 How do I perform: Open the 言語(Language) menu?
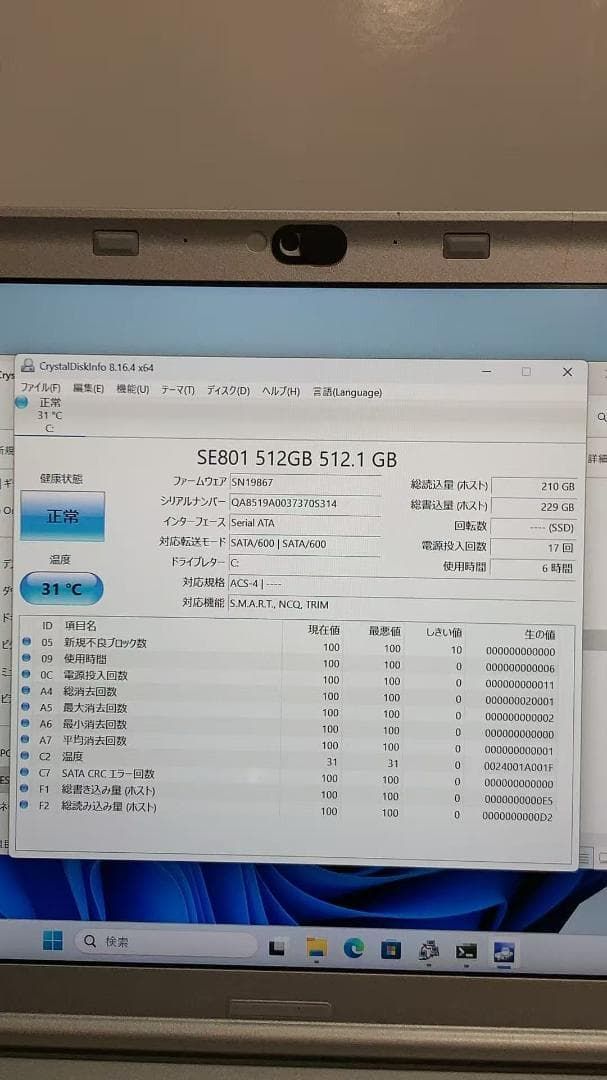click(347, 392)
